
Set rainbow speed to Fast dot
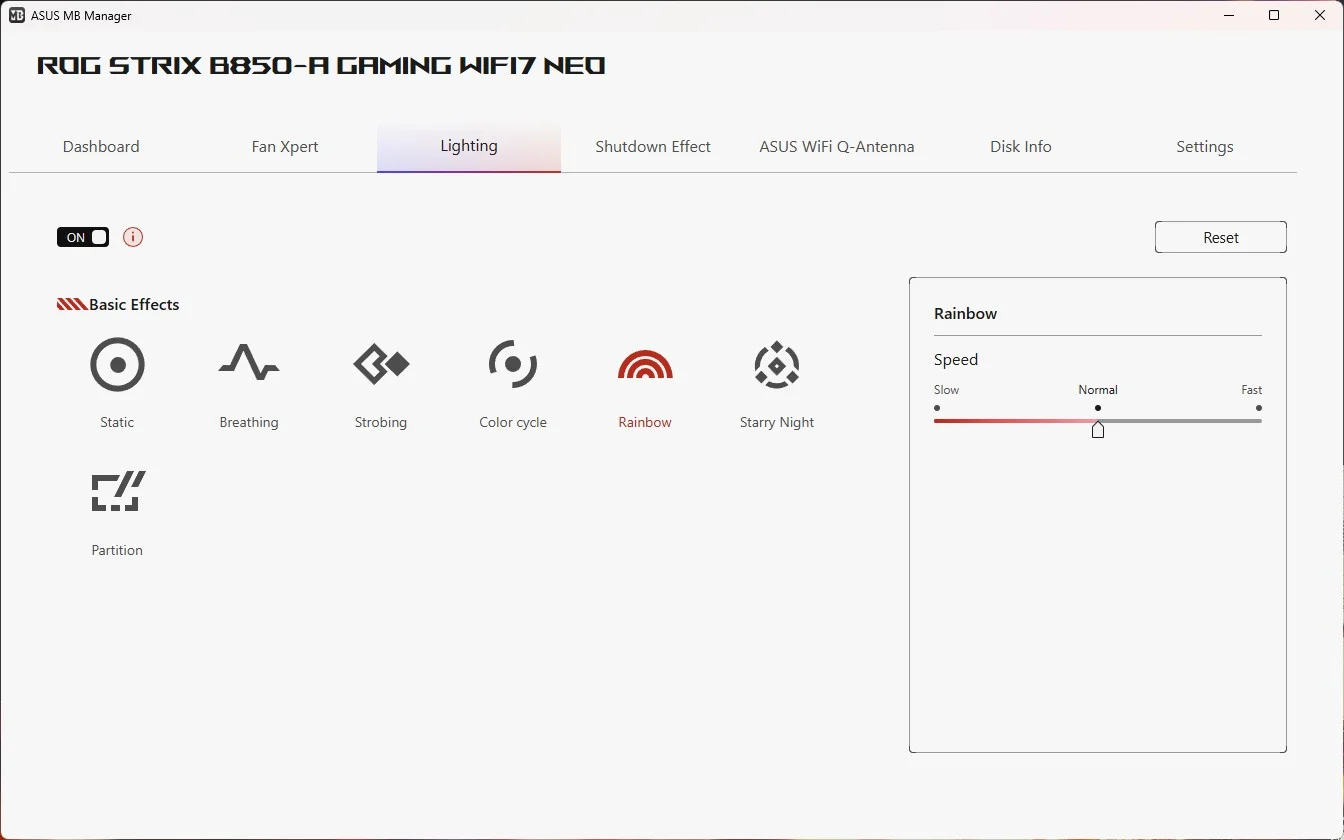pos(1258,408)
